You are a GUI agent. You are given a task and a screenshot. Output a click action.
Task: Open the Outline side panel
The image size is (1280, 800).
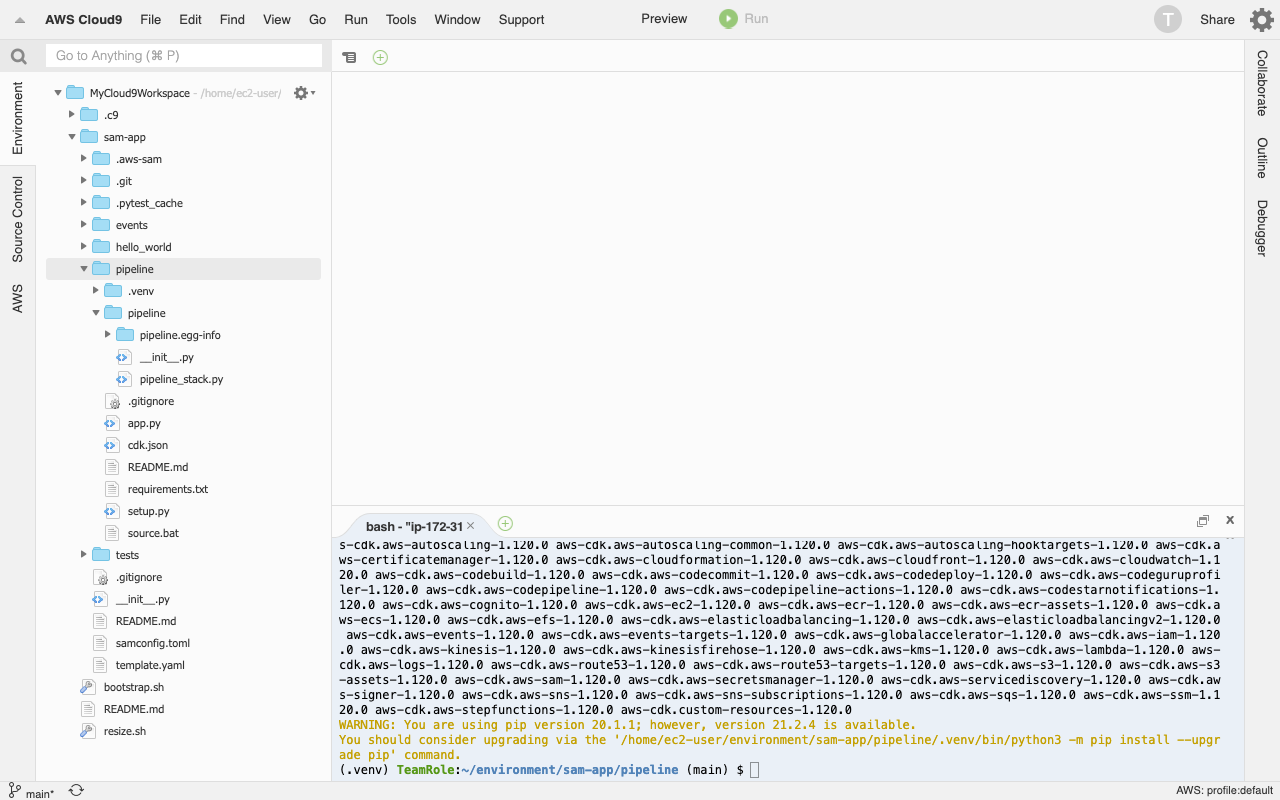1262,158
